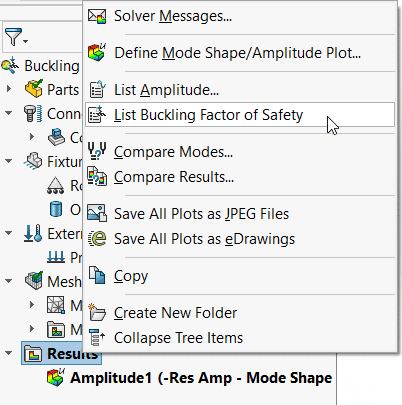Click the Solver Messages envelope icon
The width and height of the screenshot is (402, 405).
click(97, 16)
